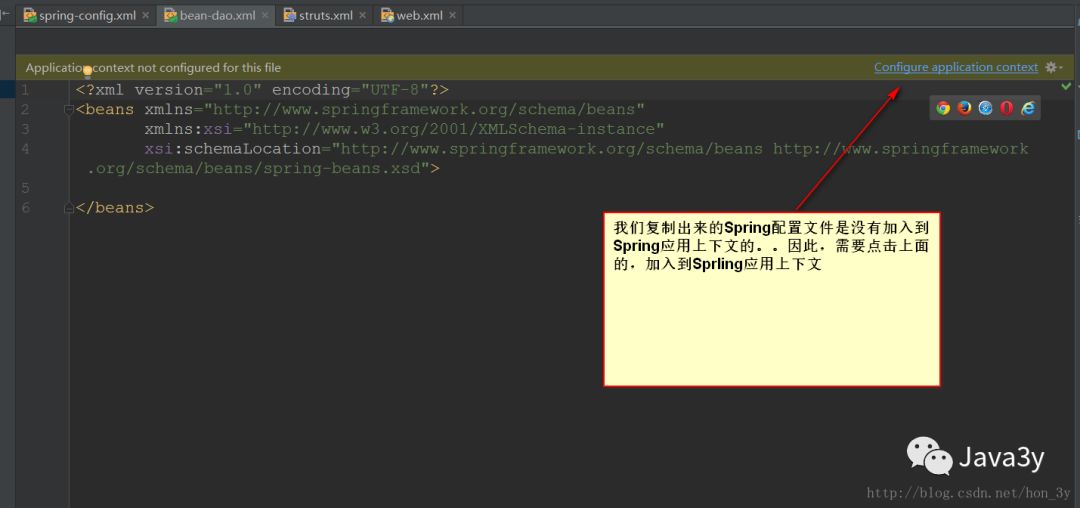Open file preview in Opera browser
This screenshot has width=1080, height=508.
click(1006, 107)
